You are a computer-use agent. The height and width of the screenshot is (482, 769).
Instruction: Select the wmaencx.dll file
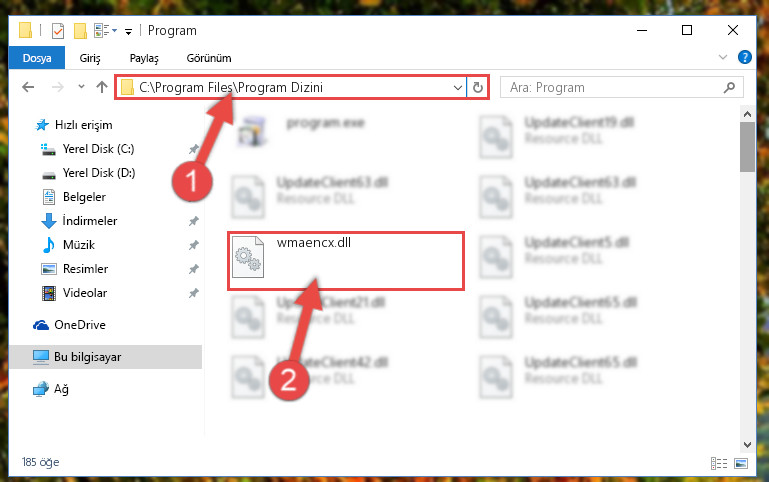click(346, 261)
